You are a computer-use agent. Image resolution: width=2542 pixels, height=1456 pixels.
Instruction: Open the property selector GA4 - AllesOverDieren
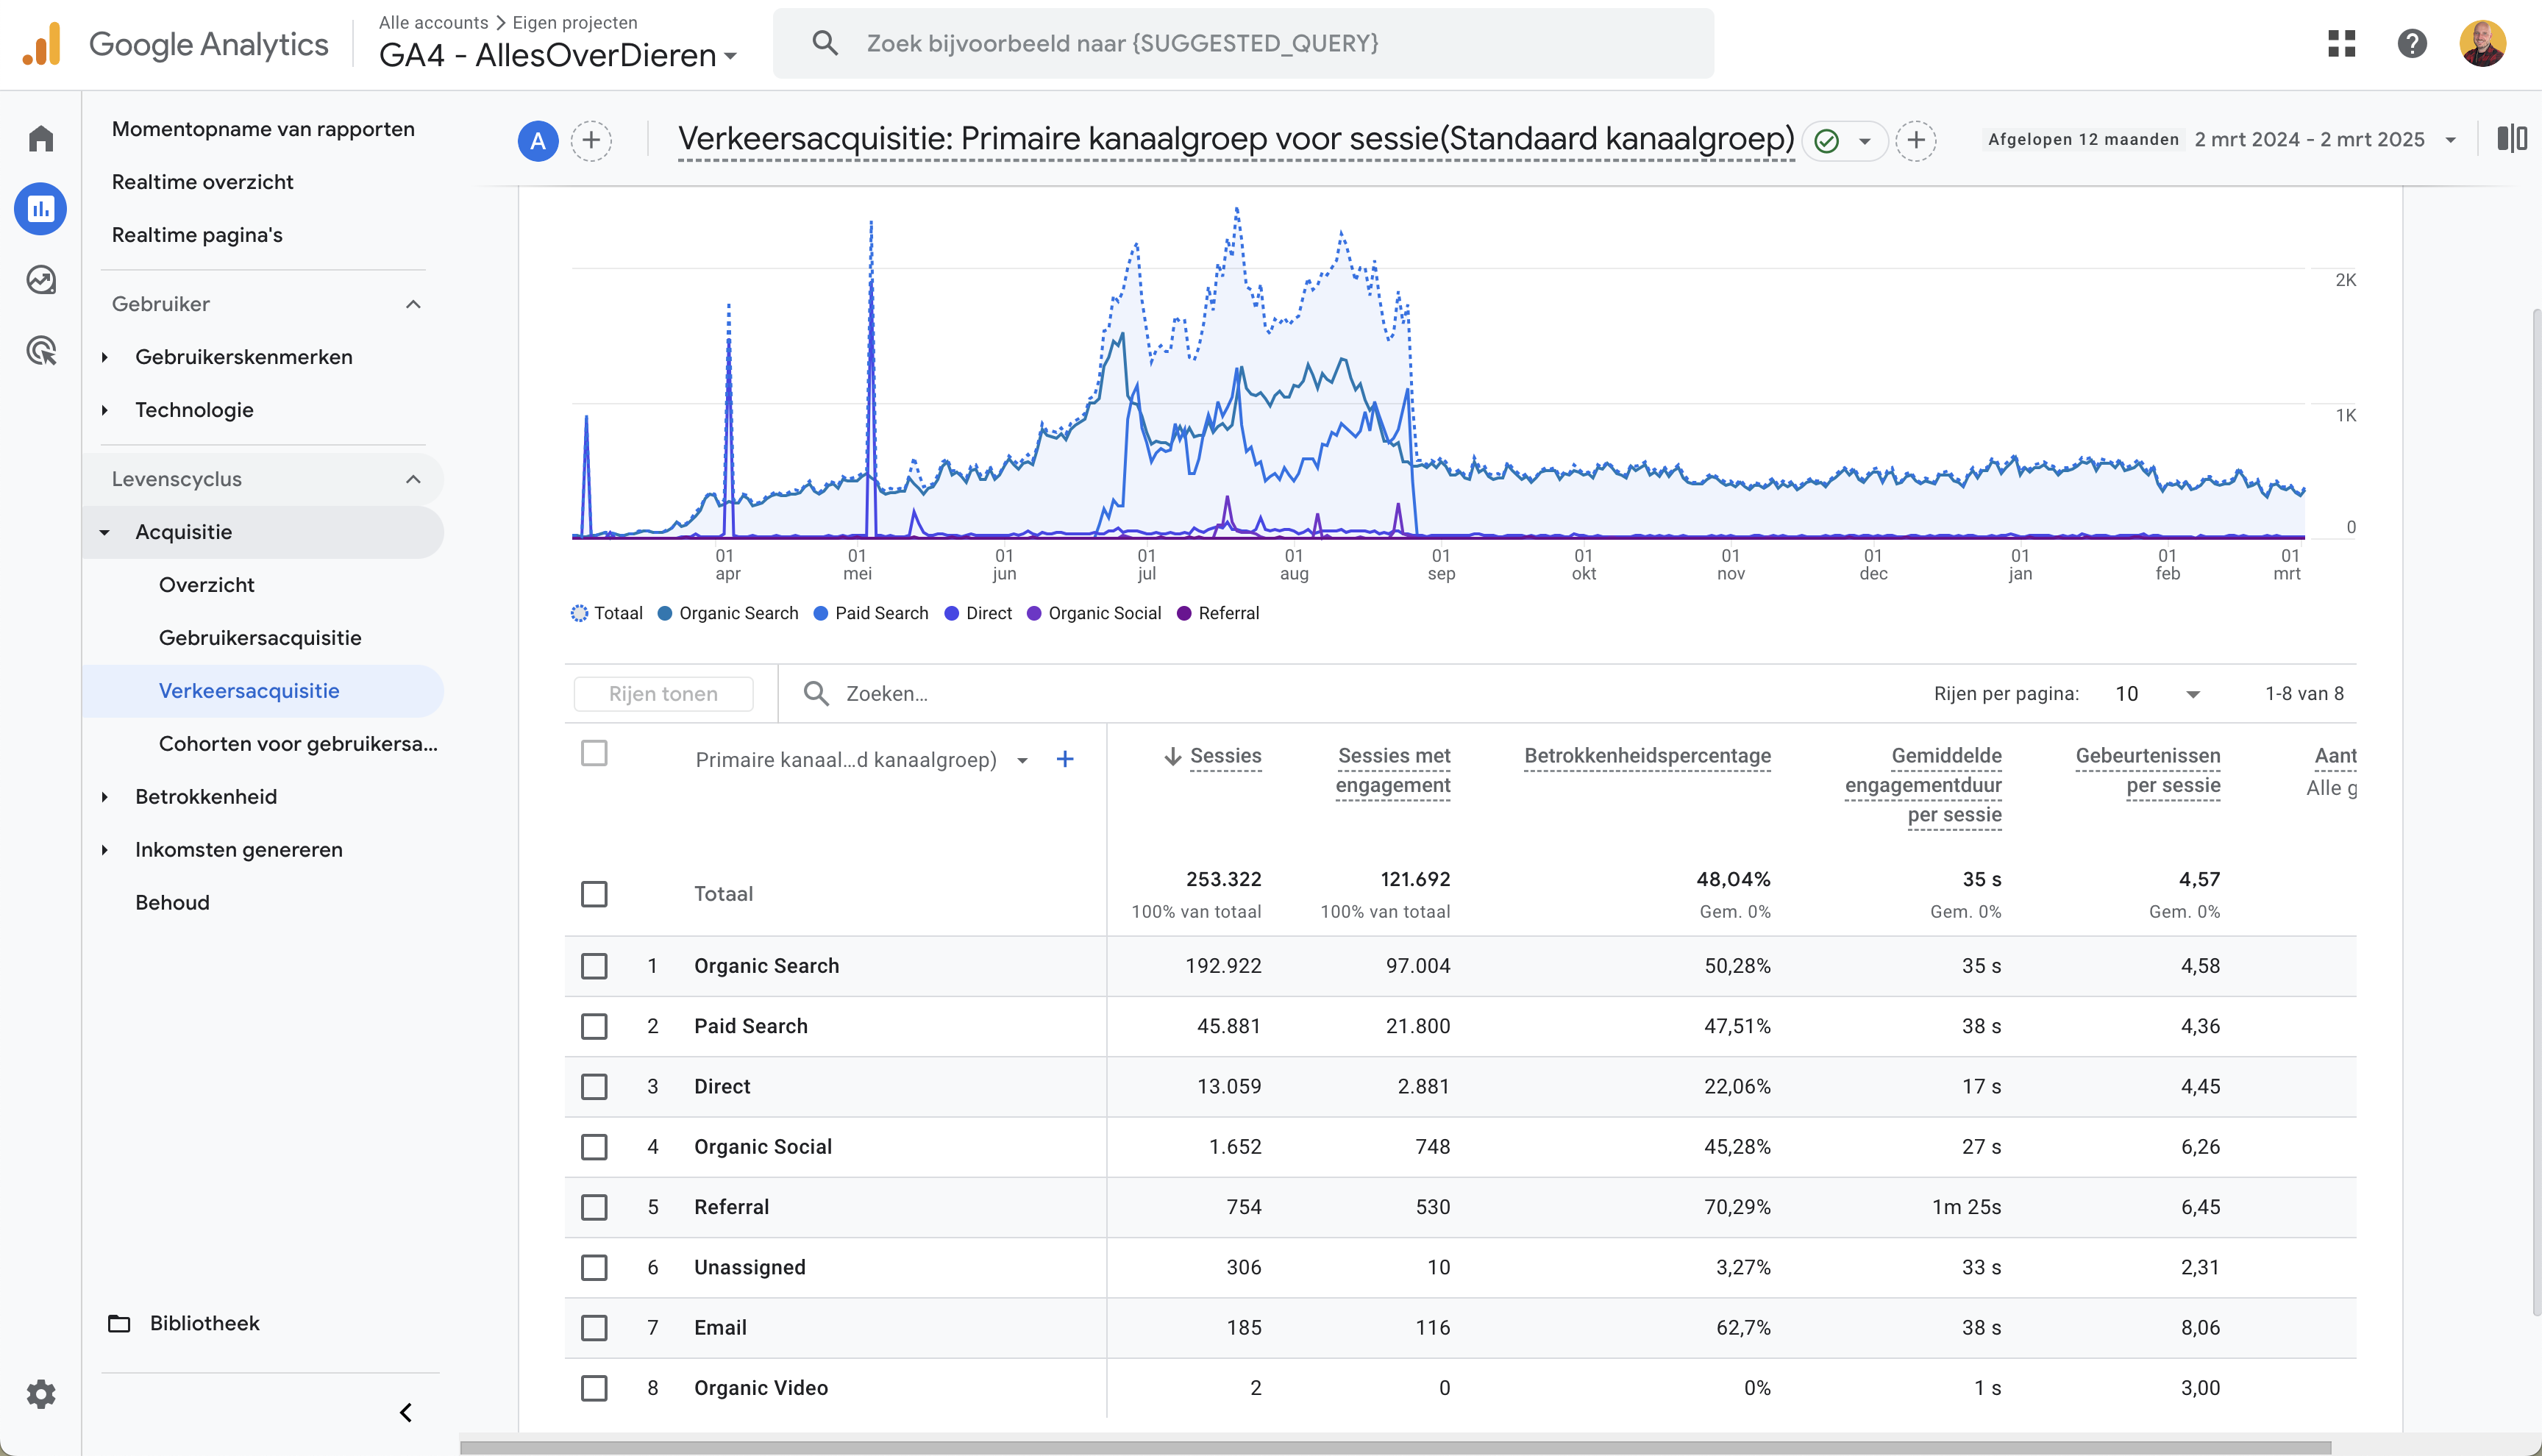pos(558,55)
